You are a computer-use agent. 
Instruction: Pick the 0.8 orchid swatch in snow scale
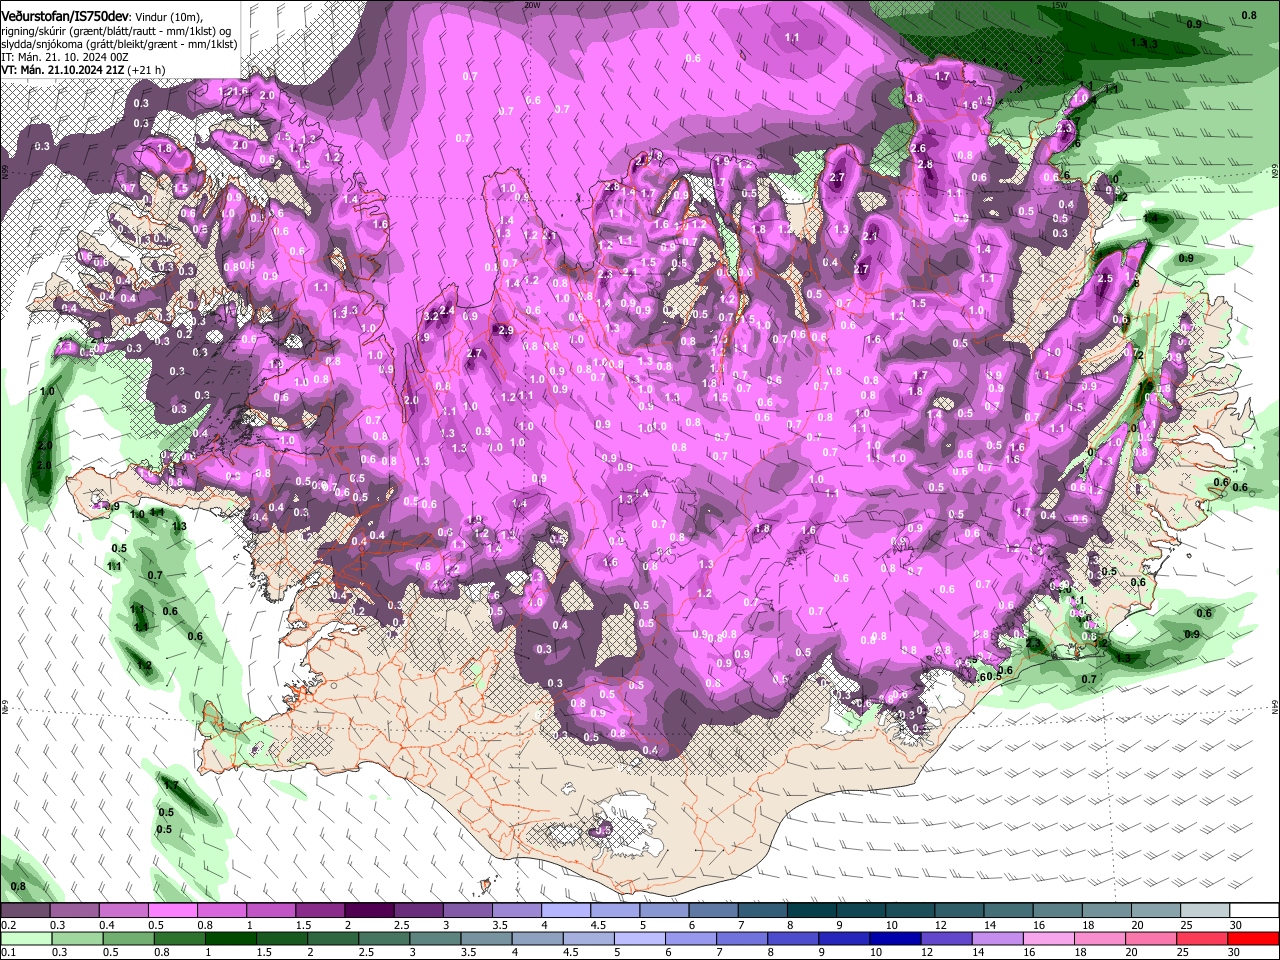tap(221, 910)
